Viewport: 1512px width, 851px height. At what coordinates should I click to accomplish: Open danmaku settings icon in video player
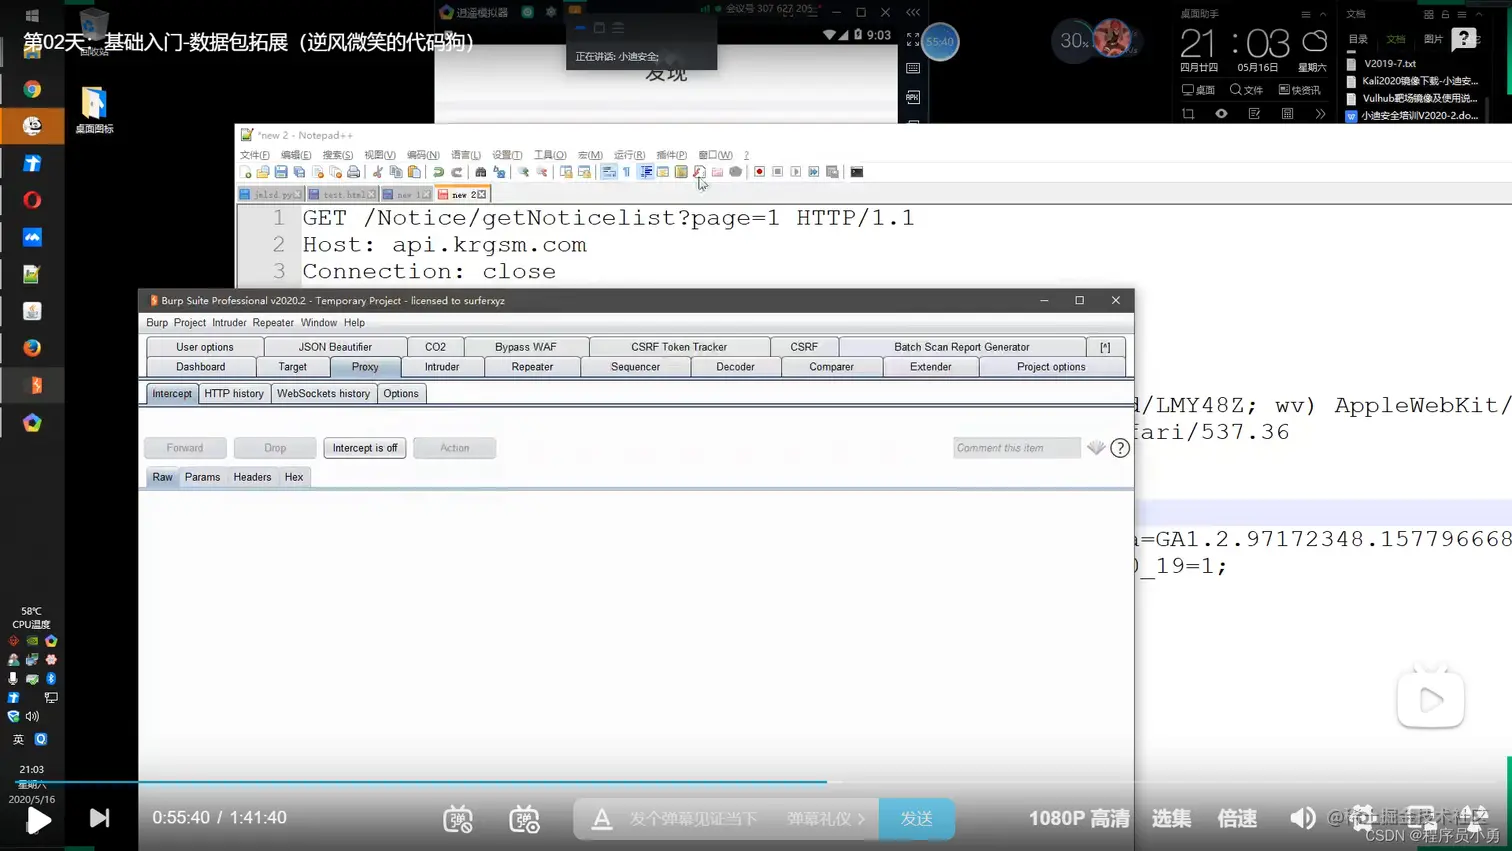pos(525,819)
